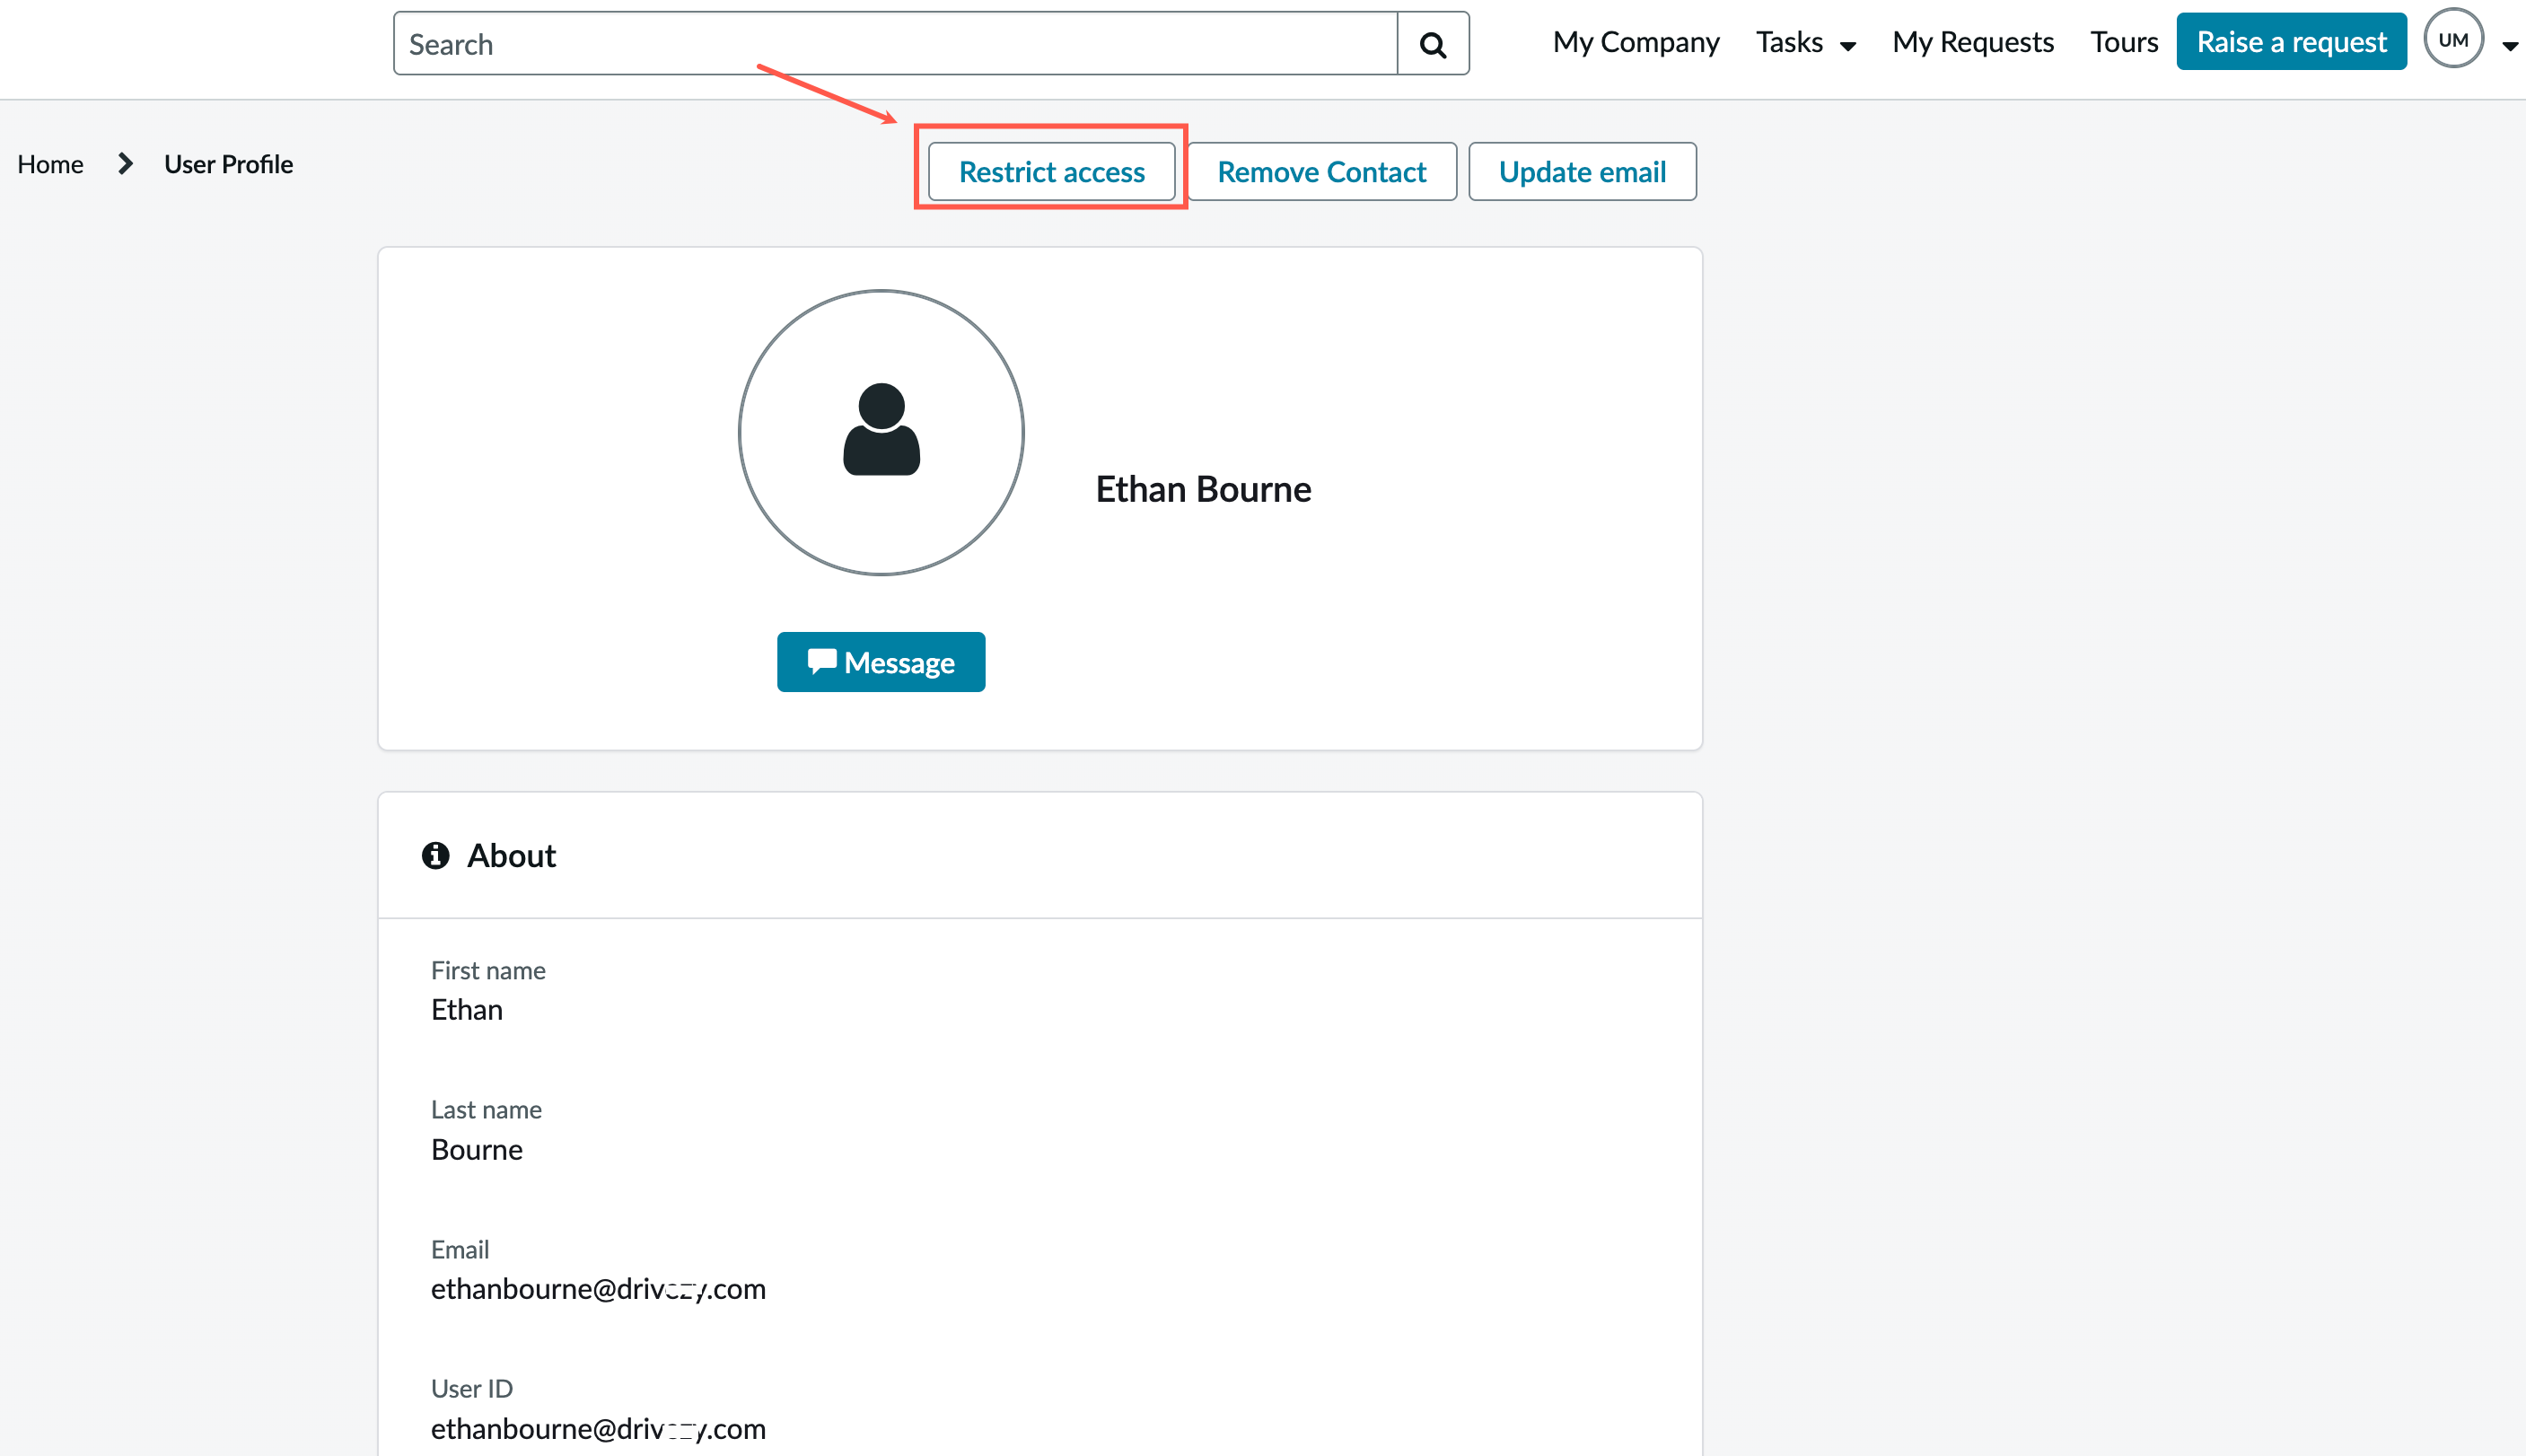Navigate to Home breadcrumb link
The image size is (2526, 1456).
click(50, 164)
